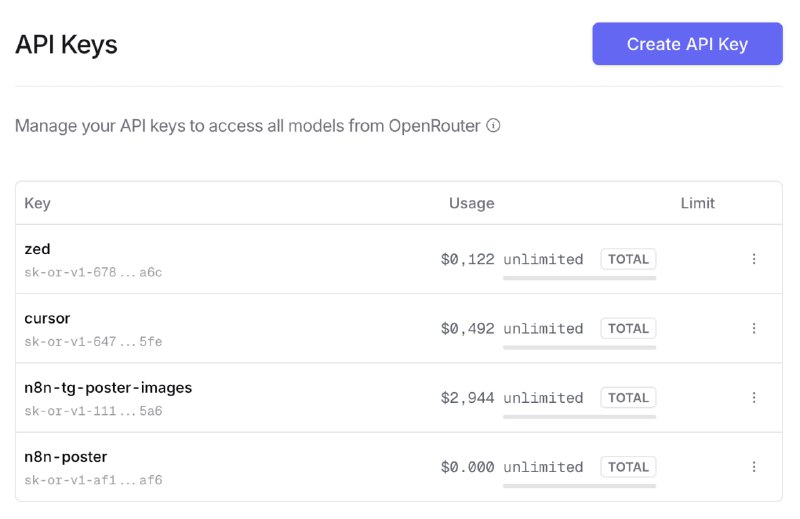Click the TOTAL badge in zed row
This screenshot has width=800, height=519.
click(628, 259)
